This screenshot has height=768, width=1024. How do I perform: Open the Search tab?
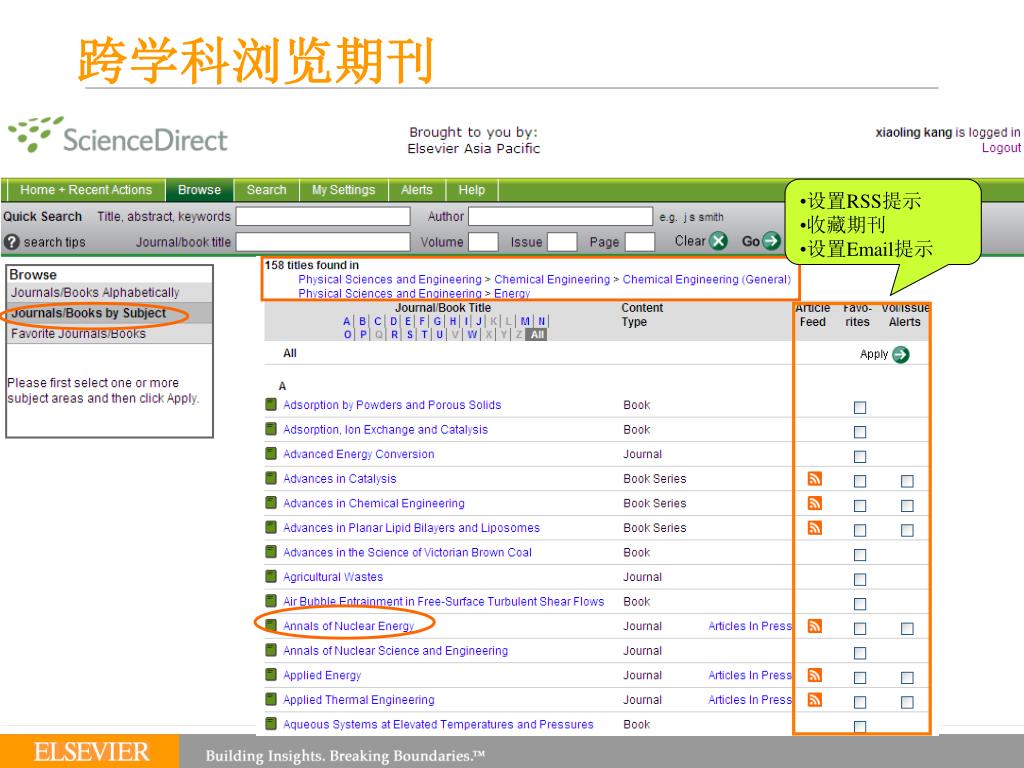[x=266, y=190]
